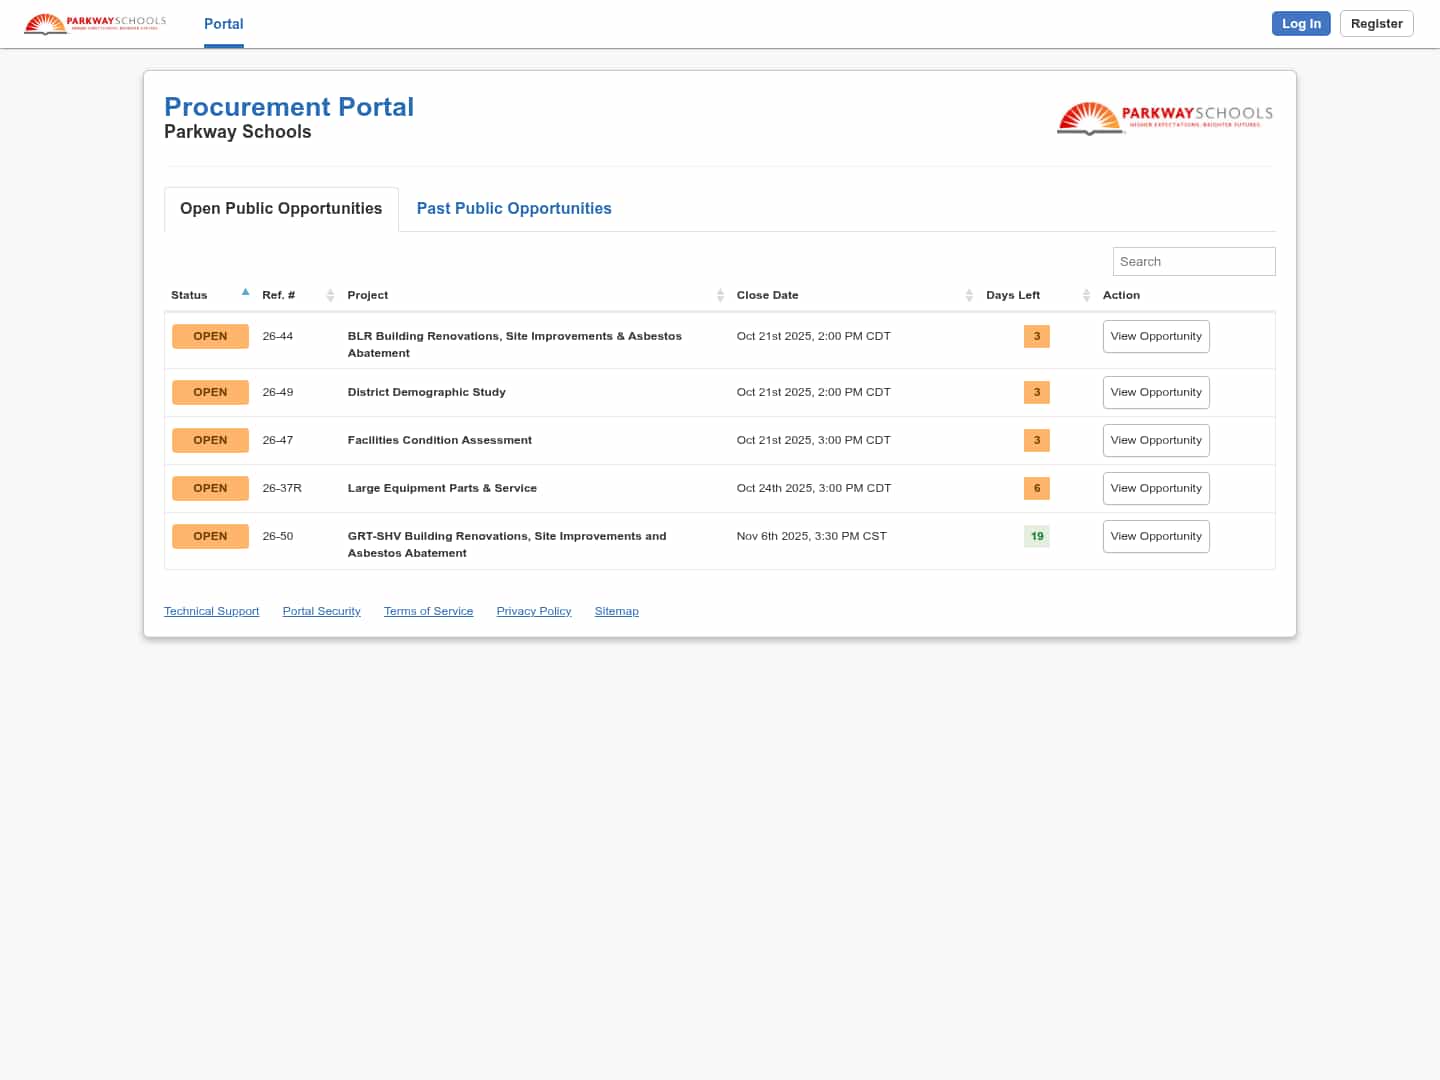Image resolution: width=1440 pixels, height=1080 pixels.
Task: View Opportunity for Large Equipment Parts & Service
Action: click(1156, 489)
